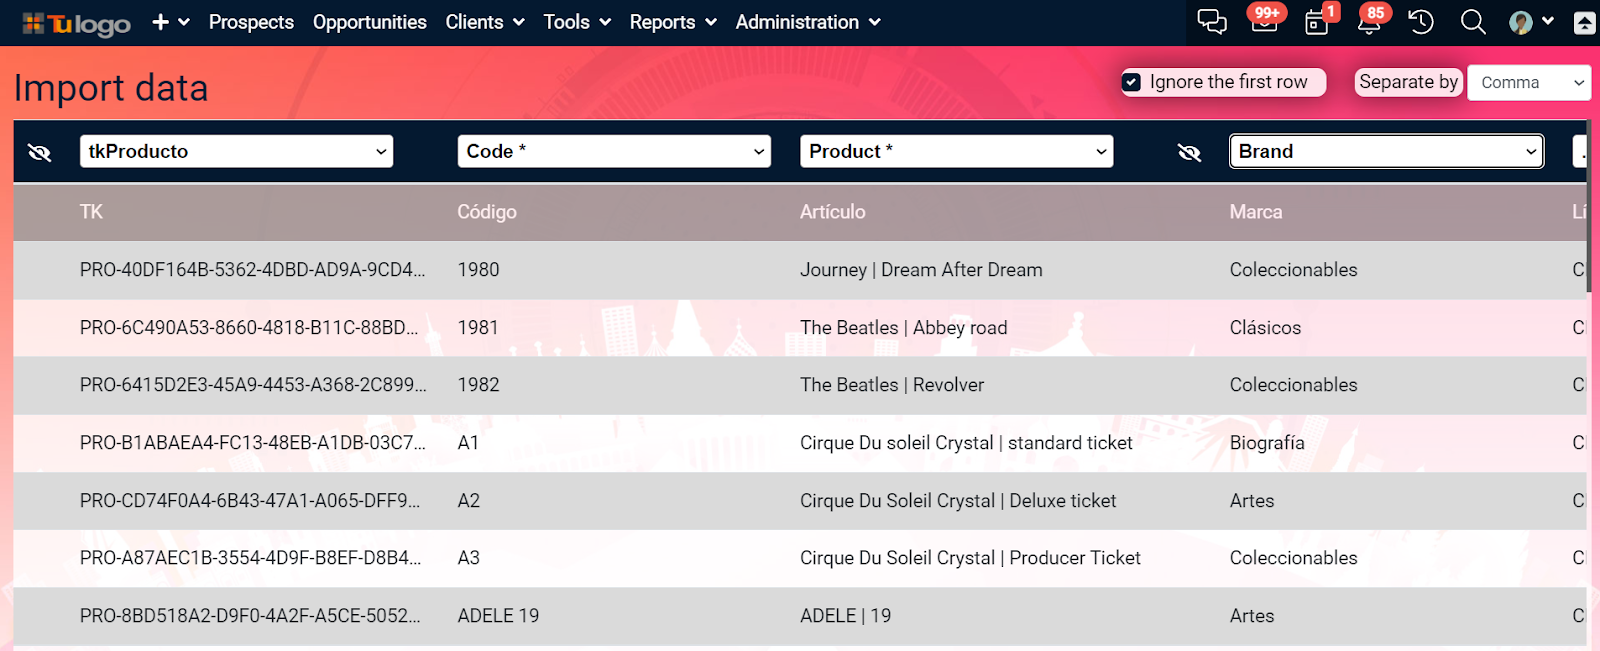Click the Separate by label

coord(1409,82)
